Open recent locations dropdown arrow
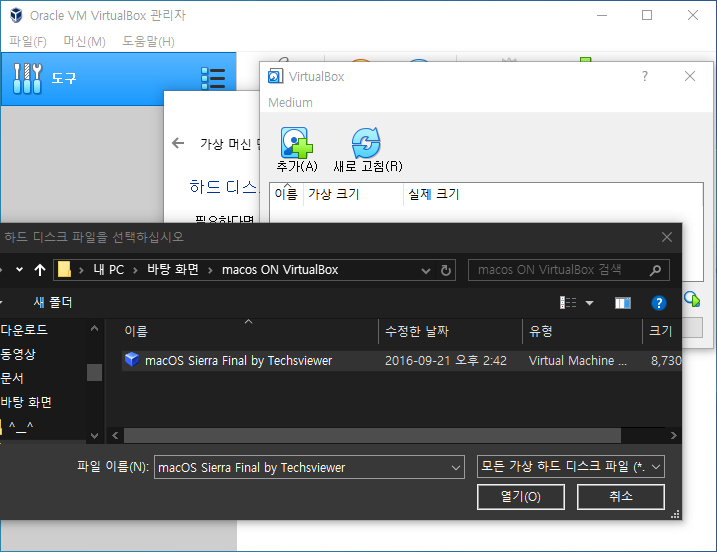The image size is (717, 552). [x=19, y=269]
